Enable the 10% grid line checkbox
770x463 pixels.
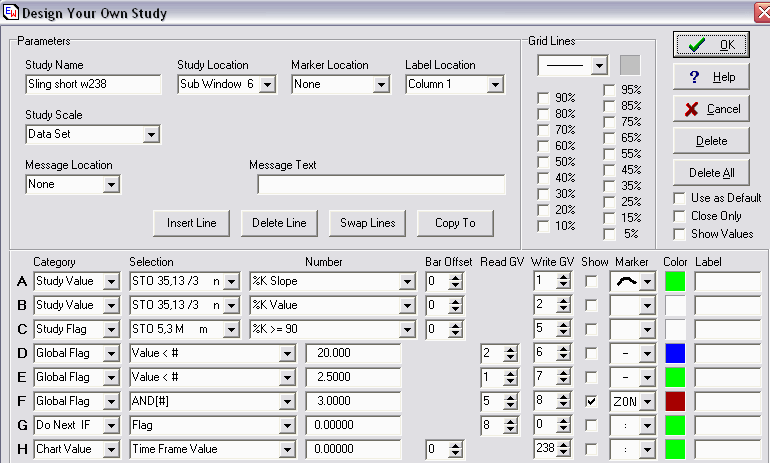pyautogui.click(x=543, y=226)
